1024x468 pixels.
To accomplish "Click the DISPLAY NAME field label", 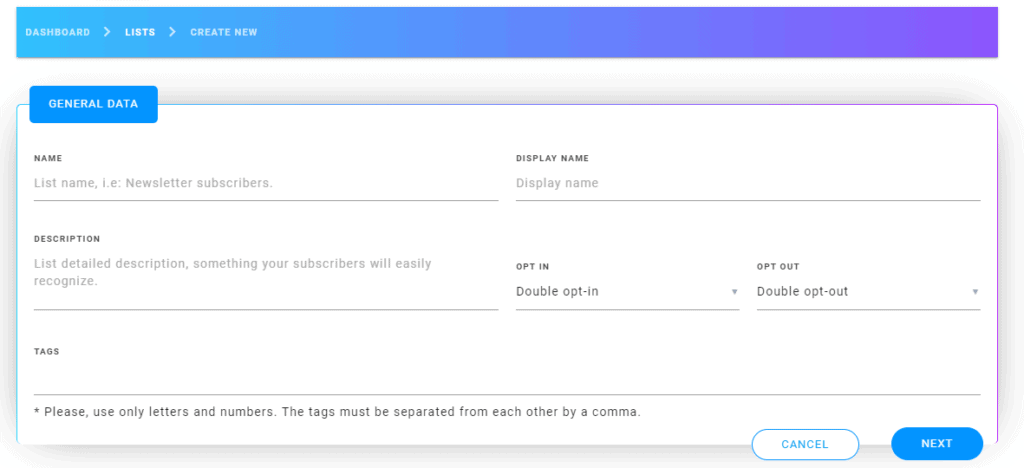I will click(x=552, y=158).
